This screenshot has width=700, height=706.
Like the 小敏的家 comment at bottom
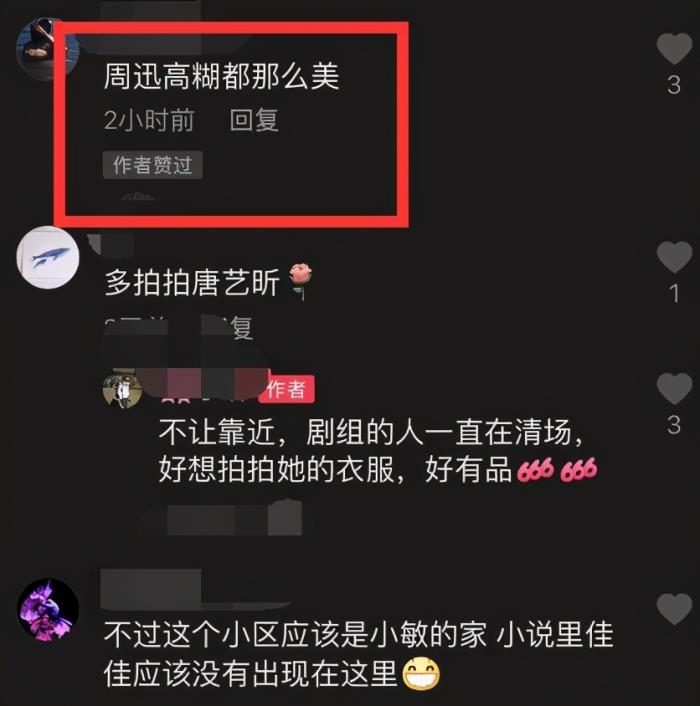pyautogui.click(x=674, y=609)
